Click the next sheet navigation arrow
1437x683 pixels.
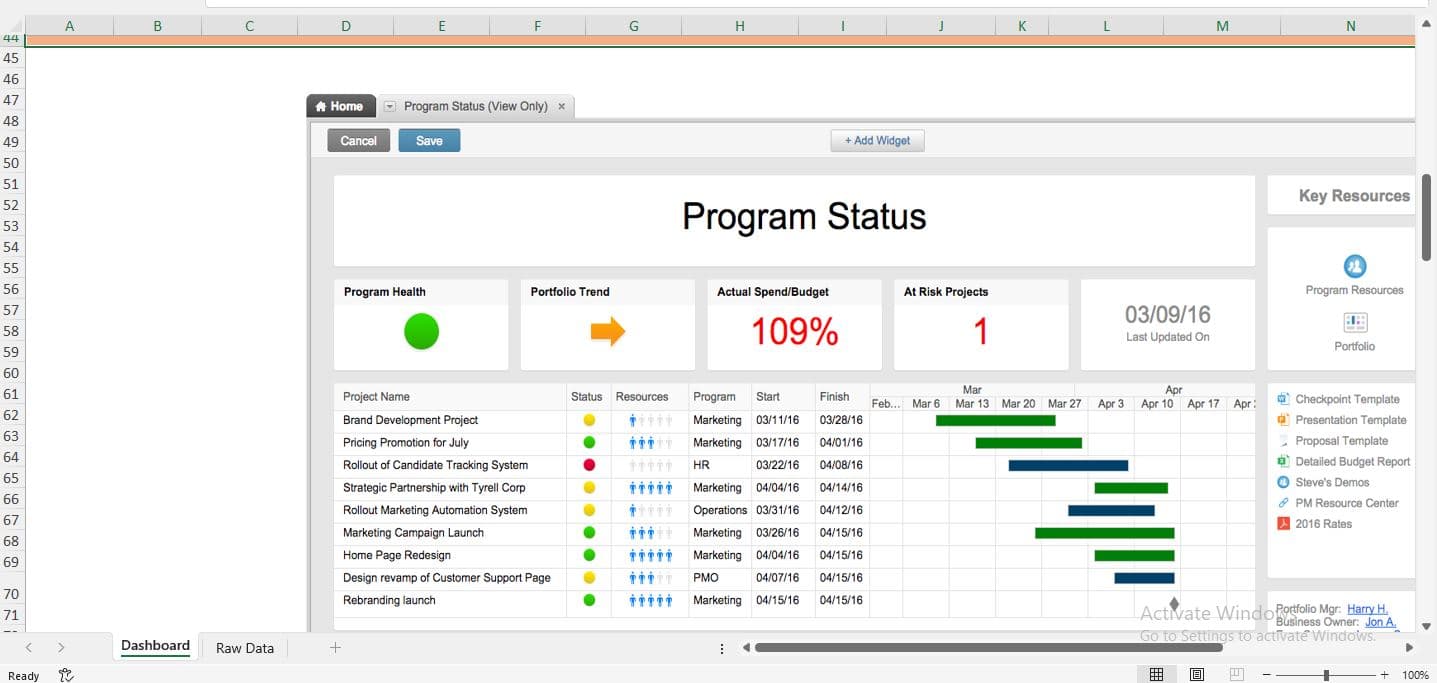click(x=61, y=648)
